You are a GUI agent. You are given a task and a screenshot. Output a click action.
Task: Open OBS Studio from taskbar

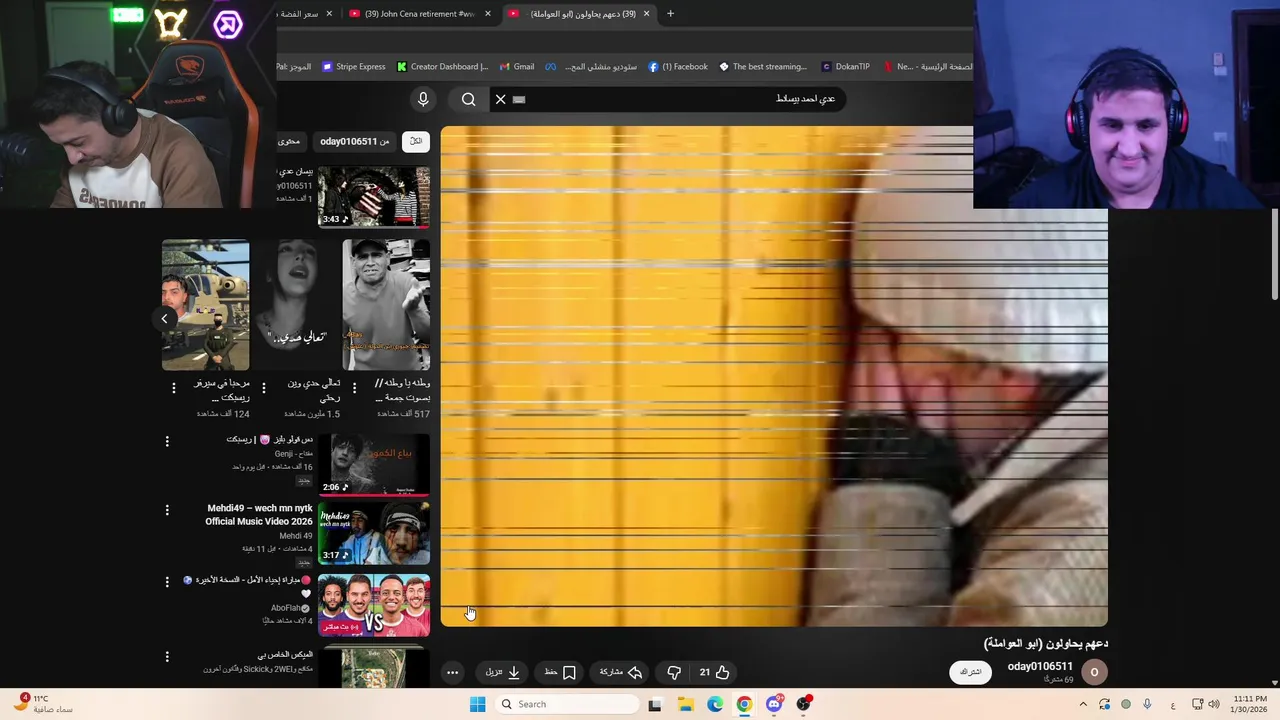click(x=804, y=704)
